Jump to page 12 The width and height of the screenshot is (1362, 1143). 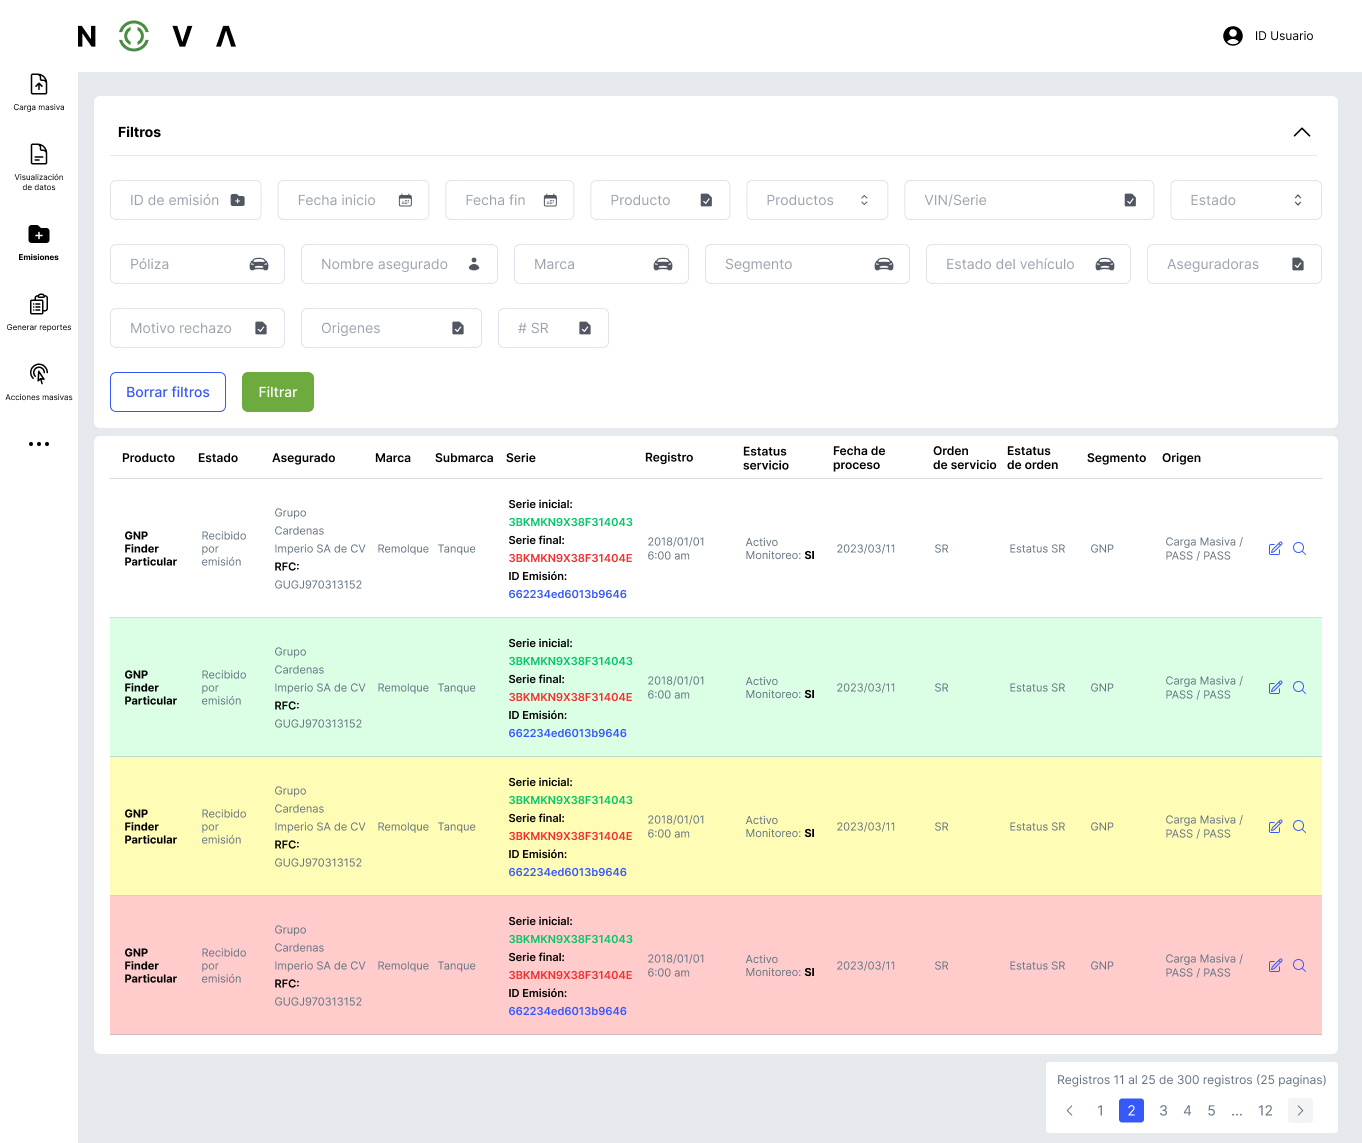pyautogui.click(x=1265, y=1110)
